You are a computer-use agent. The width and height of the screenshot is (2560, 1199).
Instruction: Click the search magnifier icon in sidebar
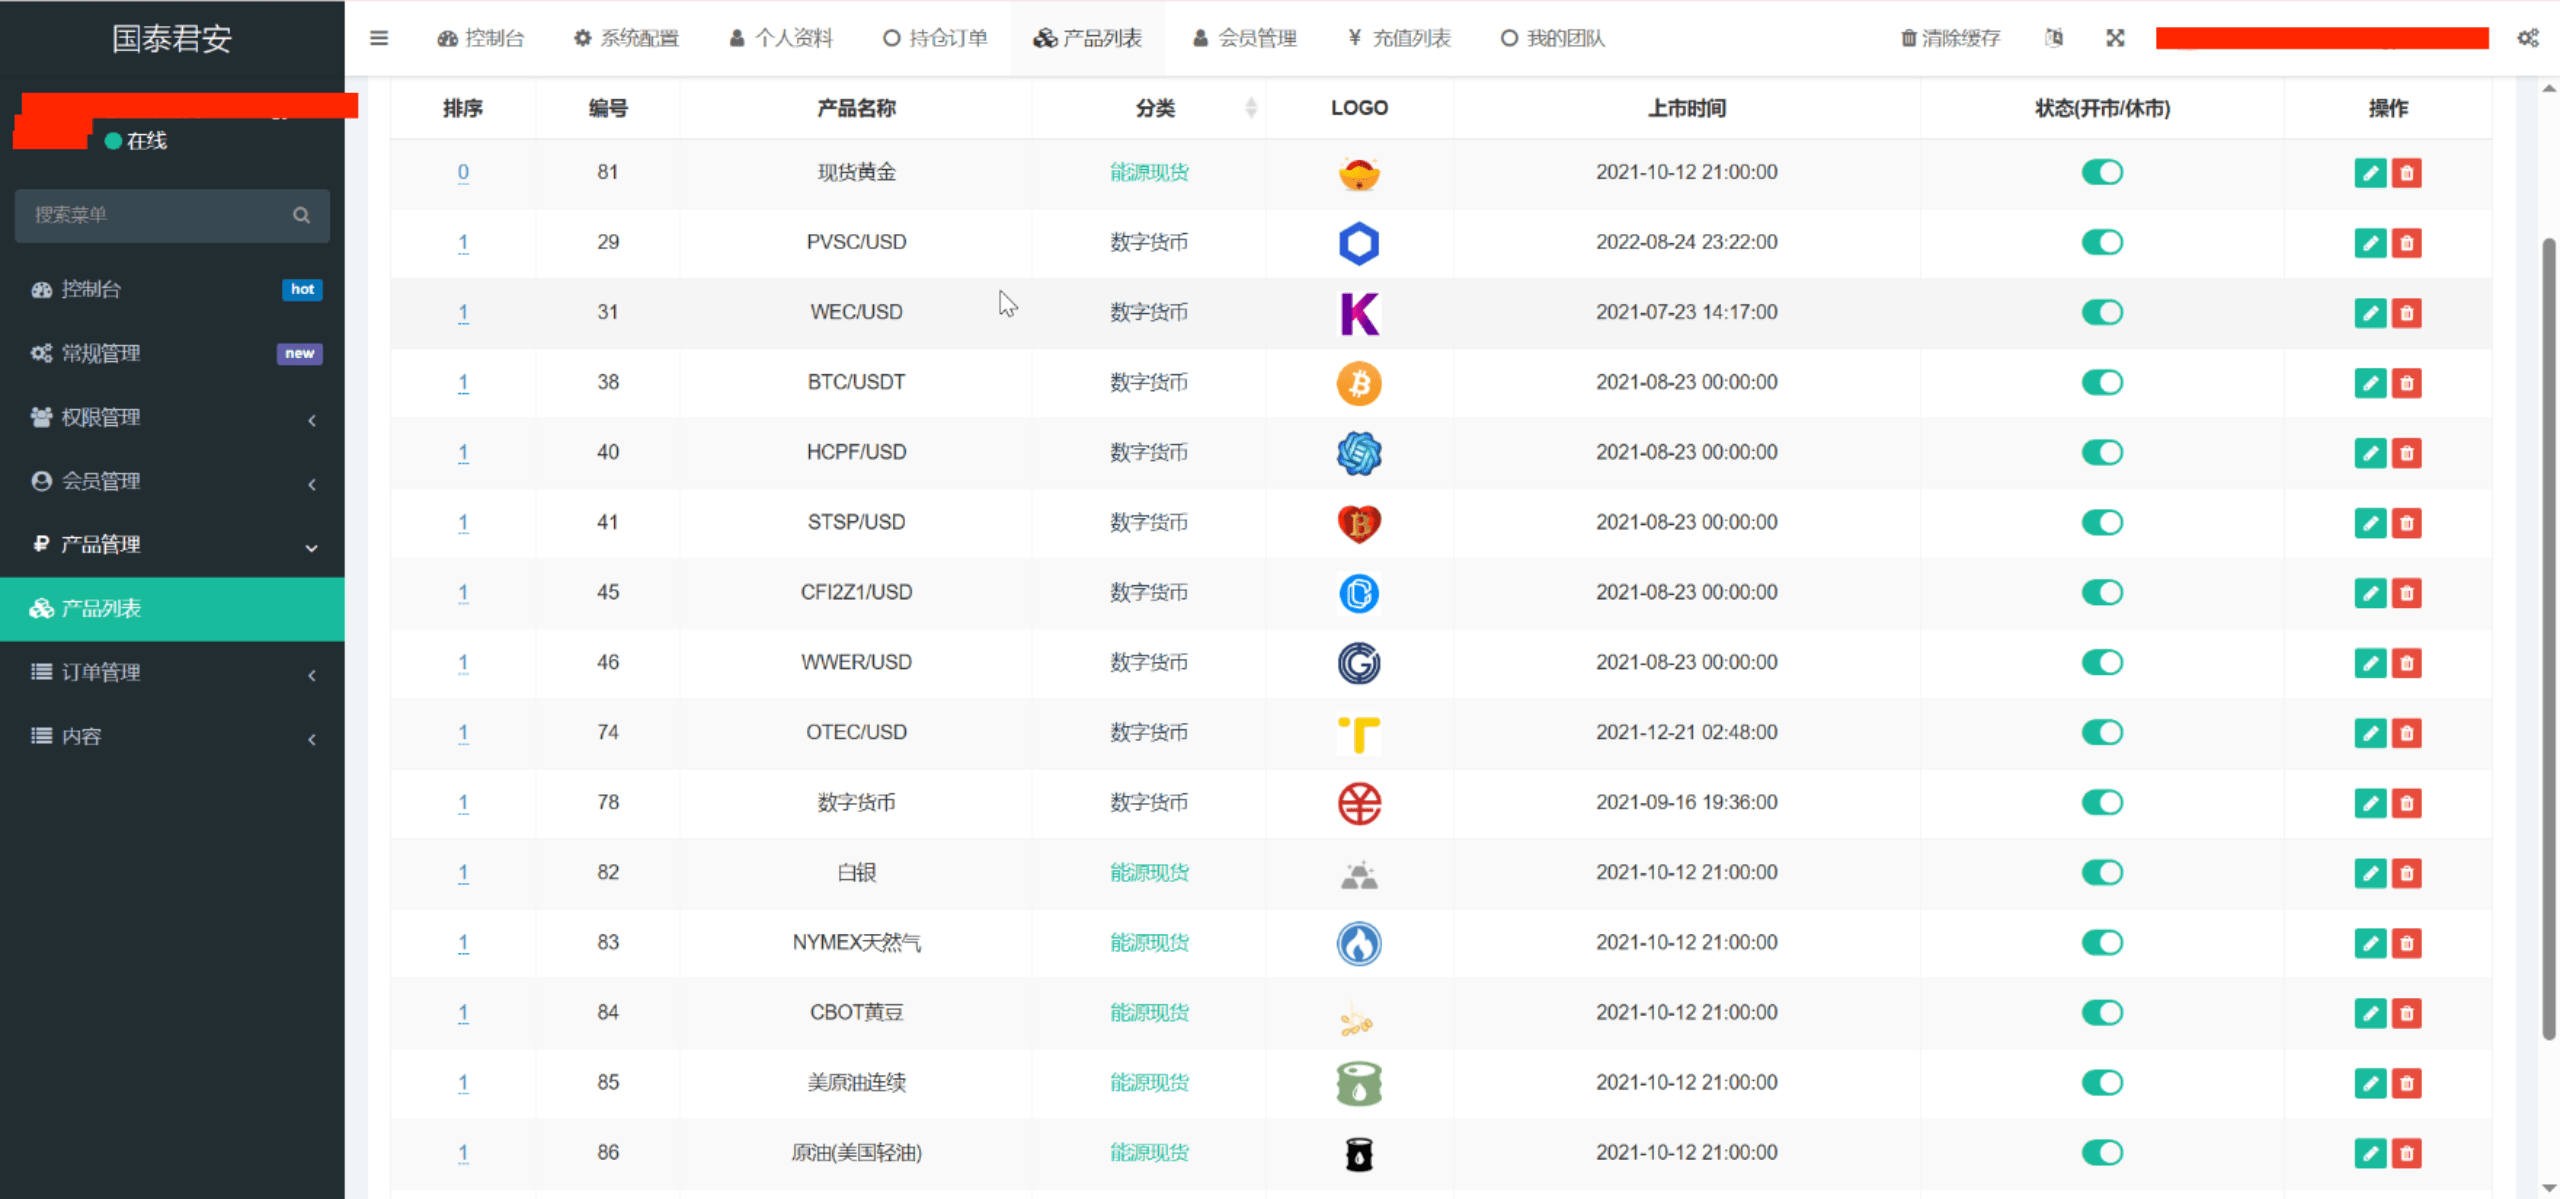301,215
